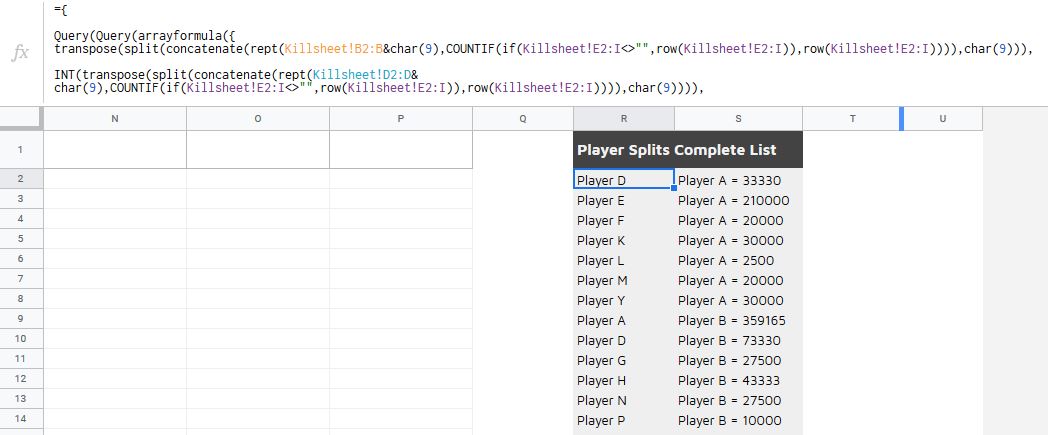Viewport: 1048px width, 435px height.
Task: Select the cell Player A = 30000 beside Player Y
Action: click(x=739, y=299)
